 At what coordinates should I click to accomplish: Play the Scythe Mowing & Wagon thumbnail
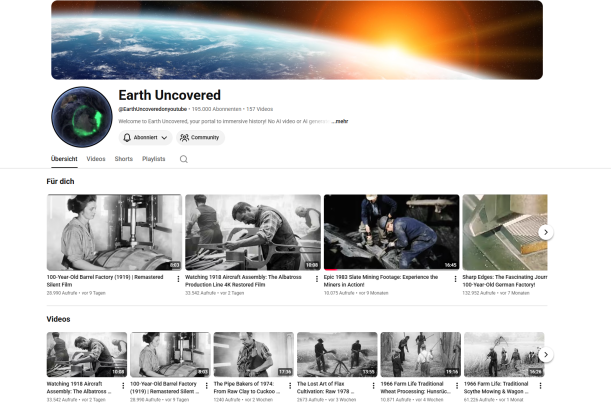point(504,355)
